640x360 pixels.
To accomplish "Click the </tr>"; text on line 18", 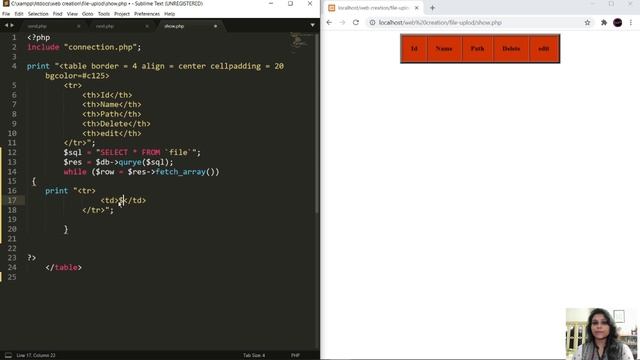I will pyautogui.click(x=98, y=210).
